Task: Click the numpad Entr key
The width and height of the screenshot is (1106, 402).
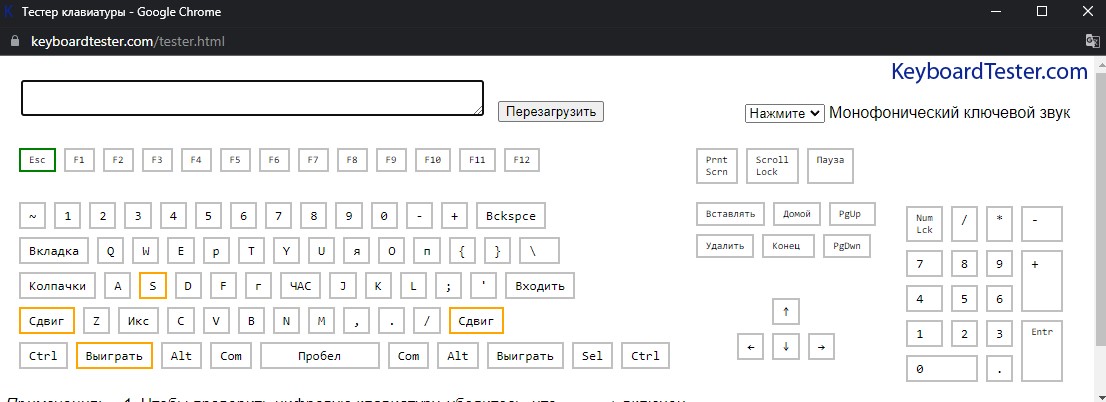Action: tap(1042, 351)
